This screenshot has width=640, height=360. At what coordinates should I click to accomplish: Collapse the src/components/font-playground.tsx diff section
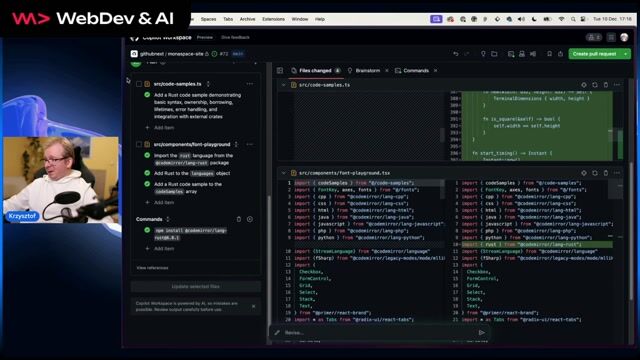click(283, 173)
